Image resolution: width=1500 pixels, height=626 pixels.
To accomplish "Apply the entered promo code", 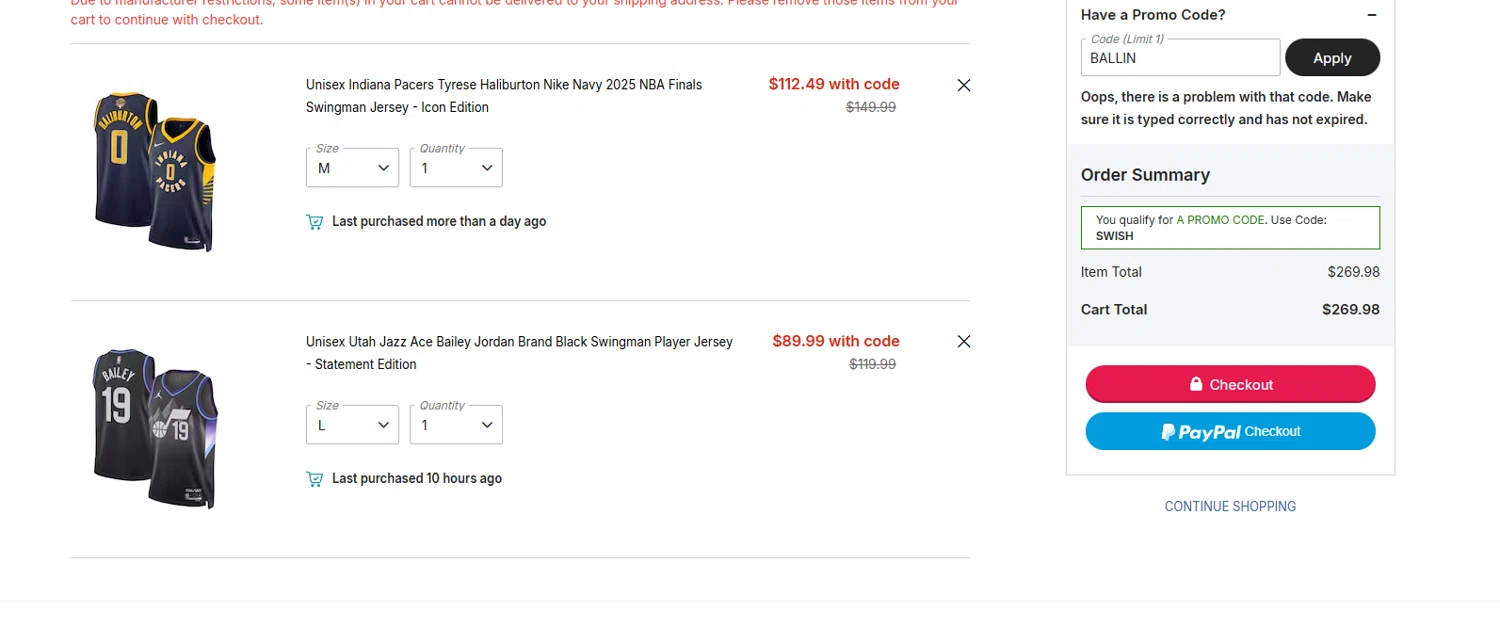I will 1331,58.
